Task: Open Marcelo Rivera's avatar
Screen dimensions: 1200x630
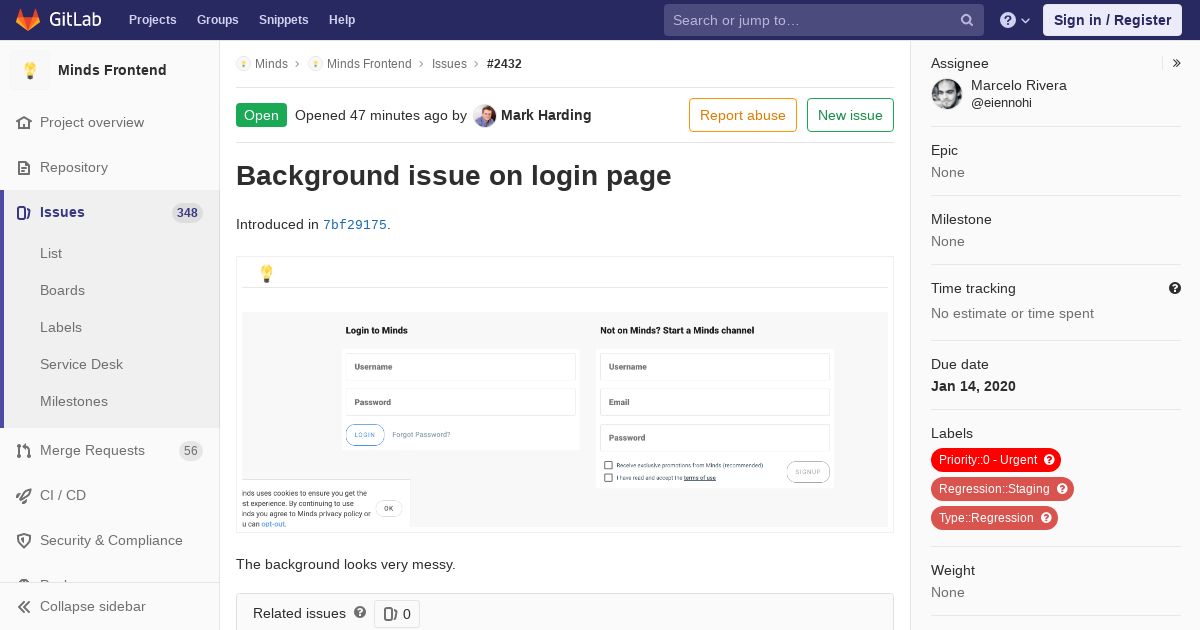Action: point(947,94)
